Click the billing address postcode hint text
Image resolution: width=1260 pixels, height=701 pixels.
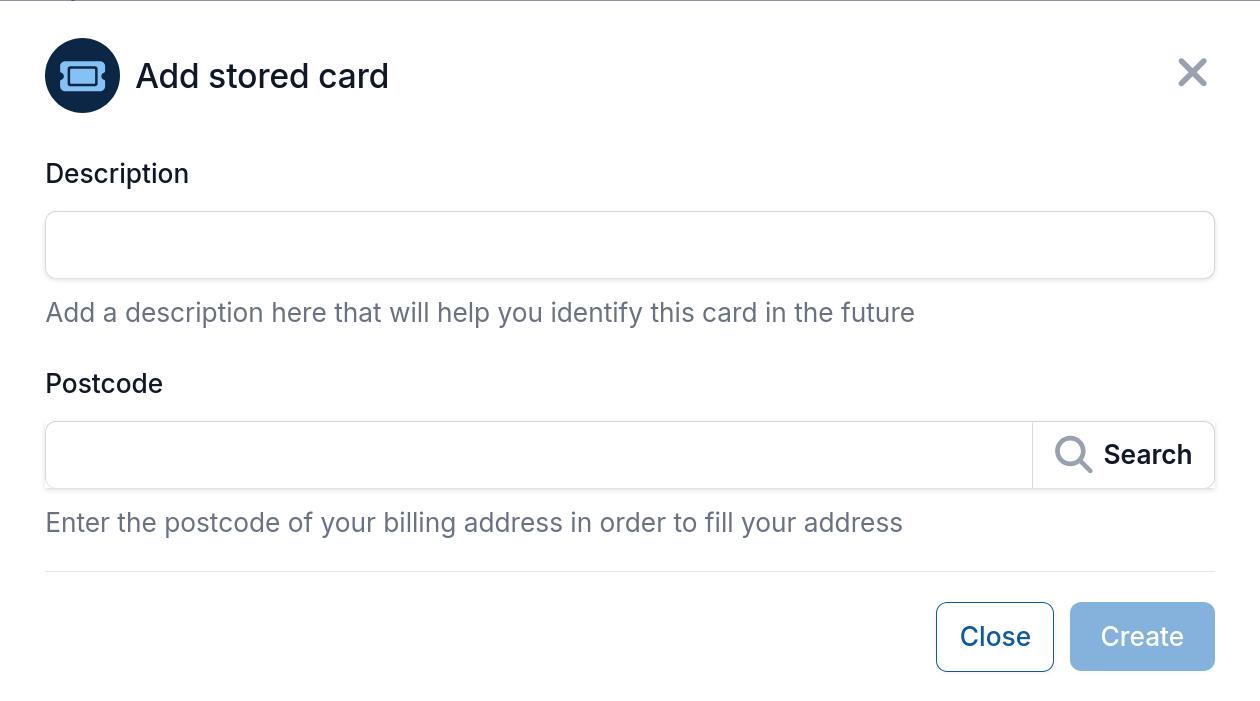point(474,523)
